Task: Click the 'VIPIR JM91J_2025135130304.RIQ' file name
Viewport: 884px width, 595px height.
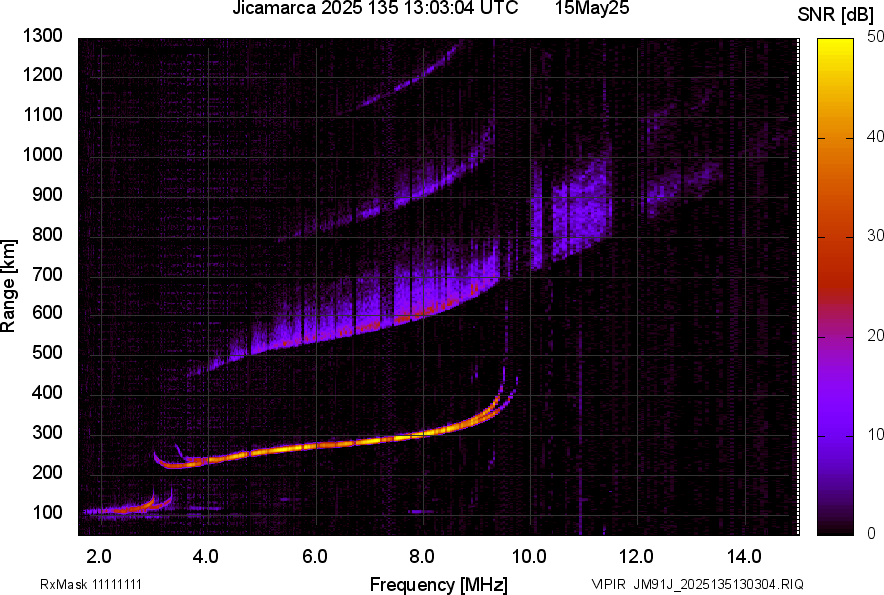Action: [697, 584]
